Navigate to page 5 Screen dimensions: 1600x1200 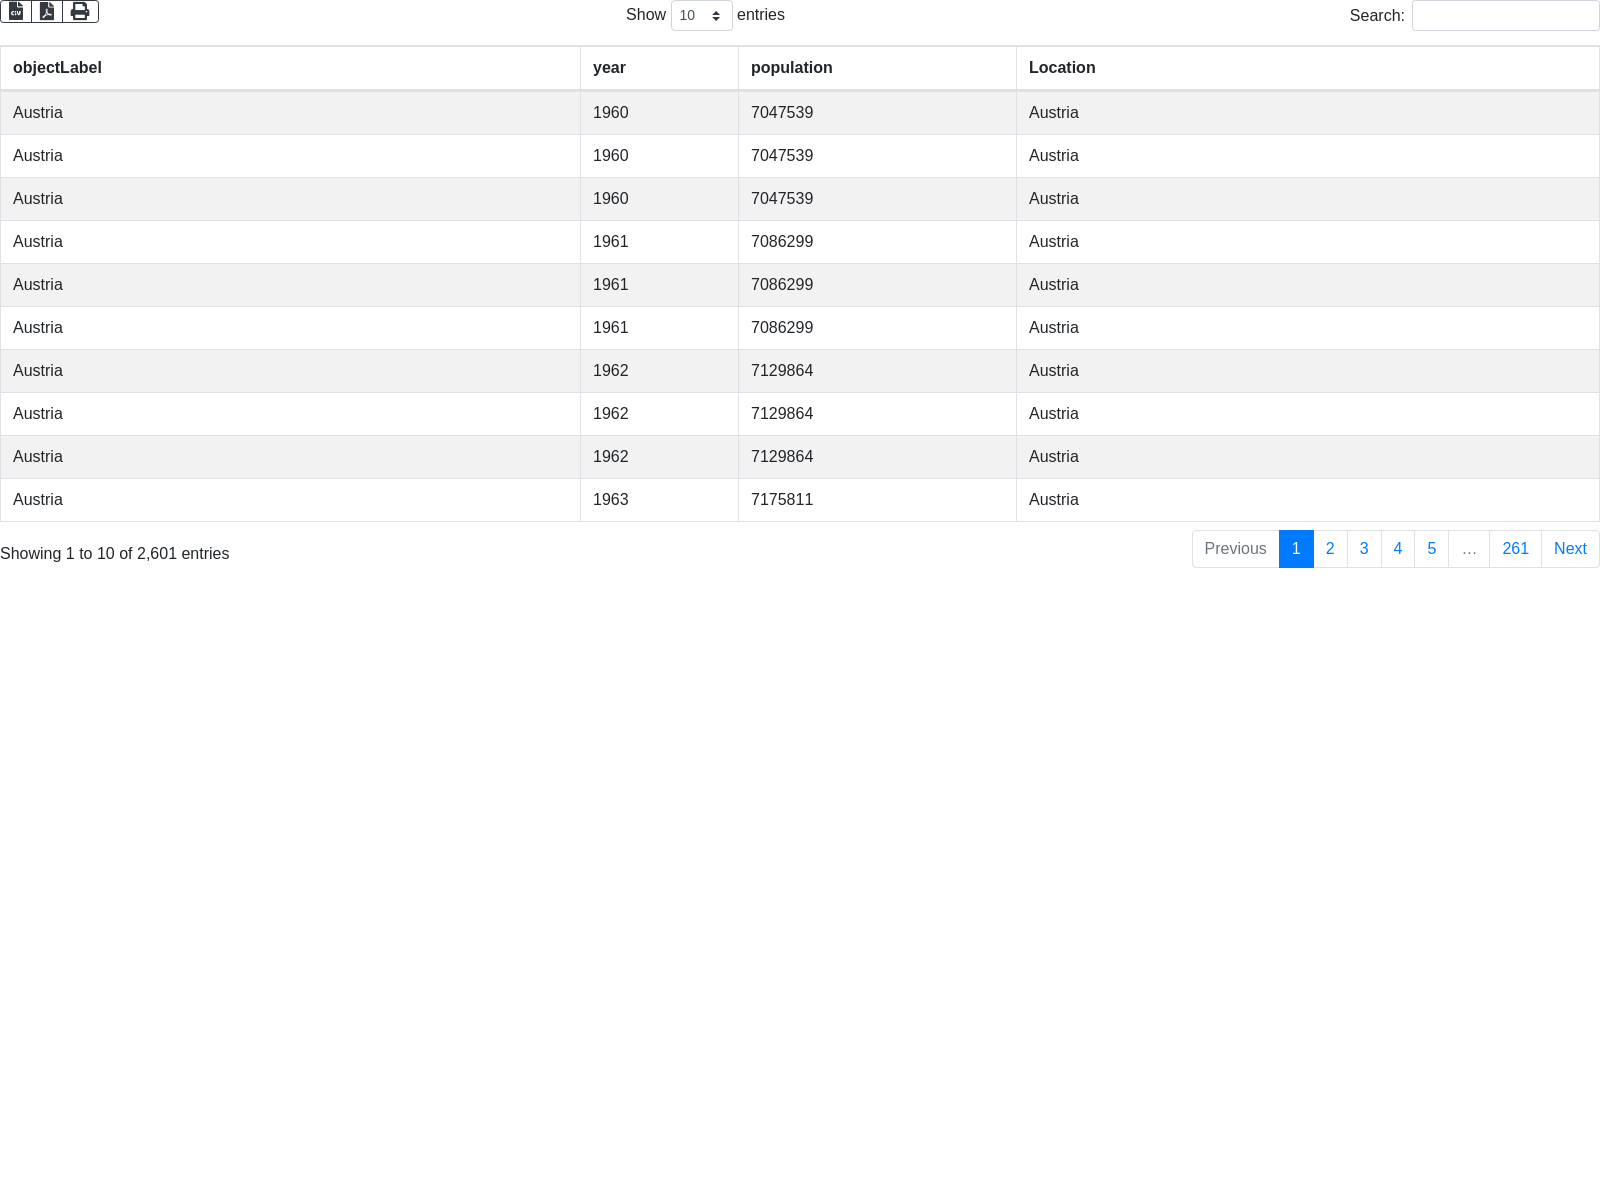point(1432,549)
